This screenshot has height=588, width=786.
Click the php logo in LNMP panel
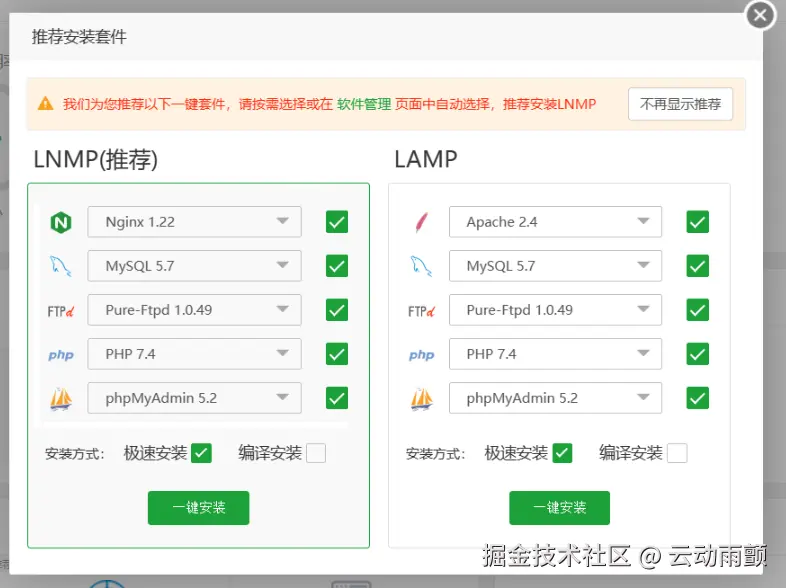coord(61,355)
